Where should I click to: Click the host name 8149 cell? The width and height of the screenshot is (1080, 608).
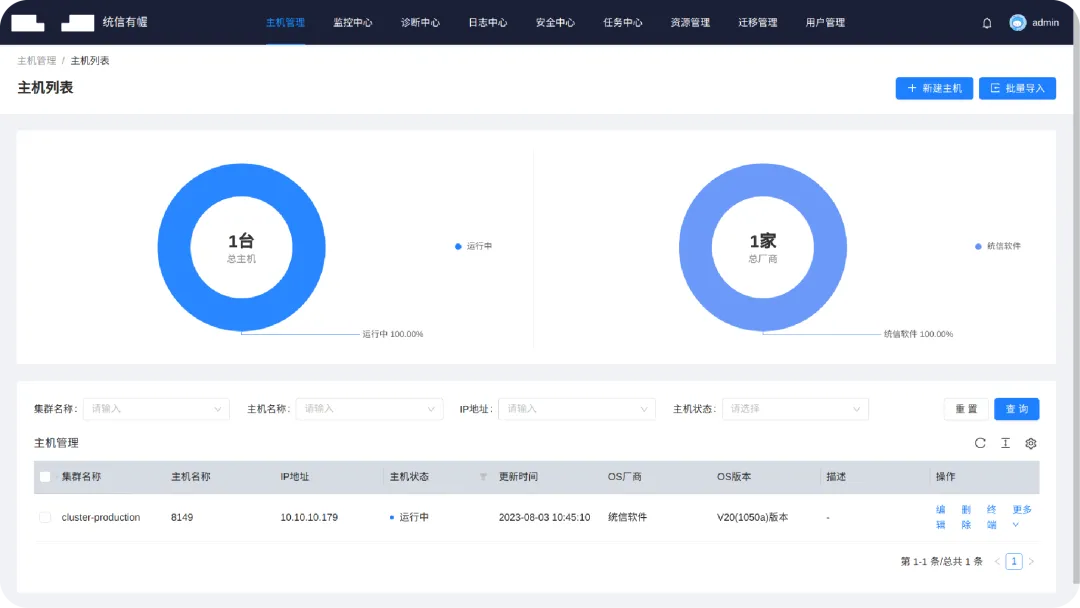pyautogui.click(x=182, y=517)
